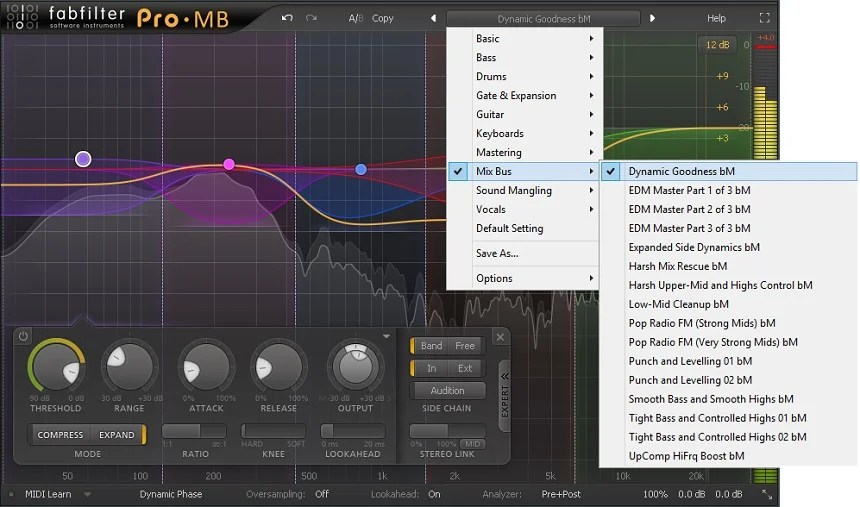Expand the Drums presets submenu

coord(525,76)
